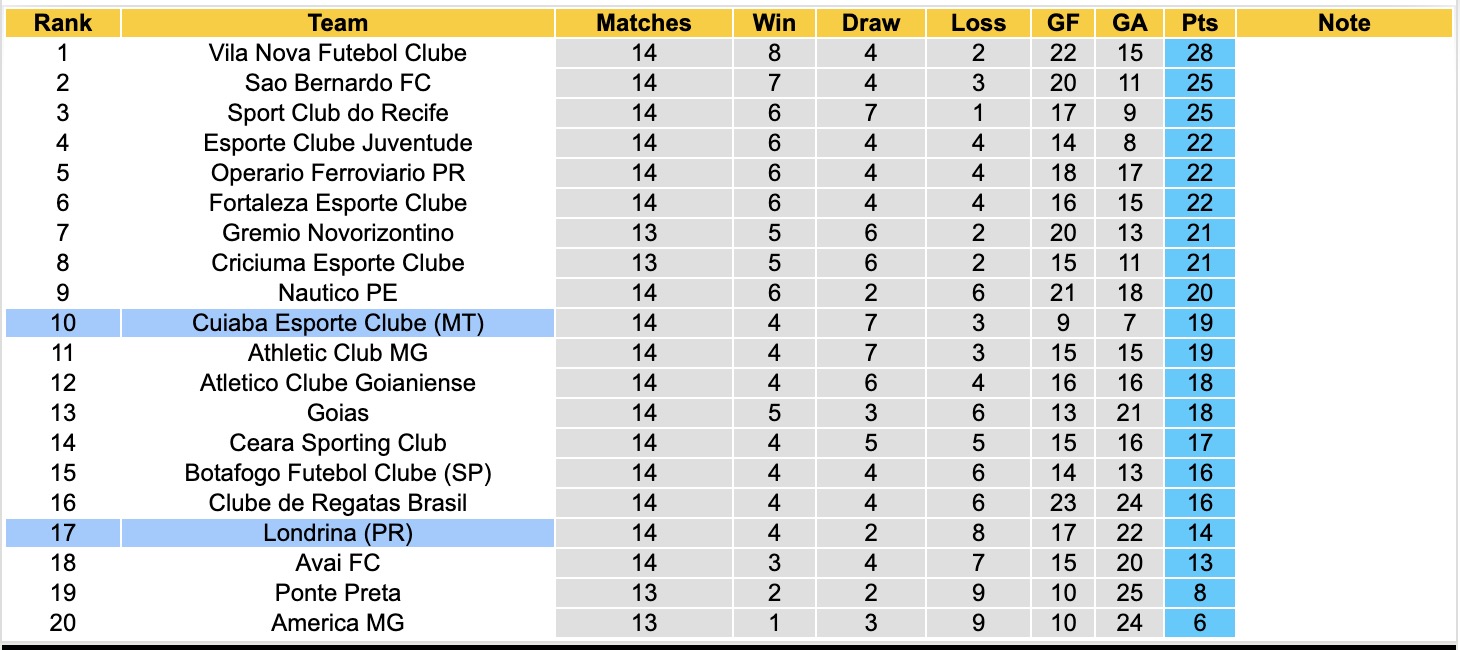Click the Win column header
The width and height of the screenshot is (1460, 650).
coord(774,23)
